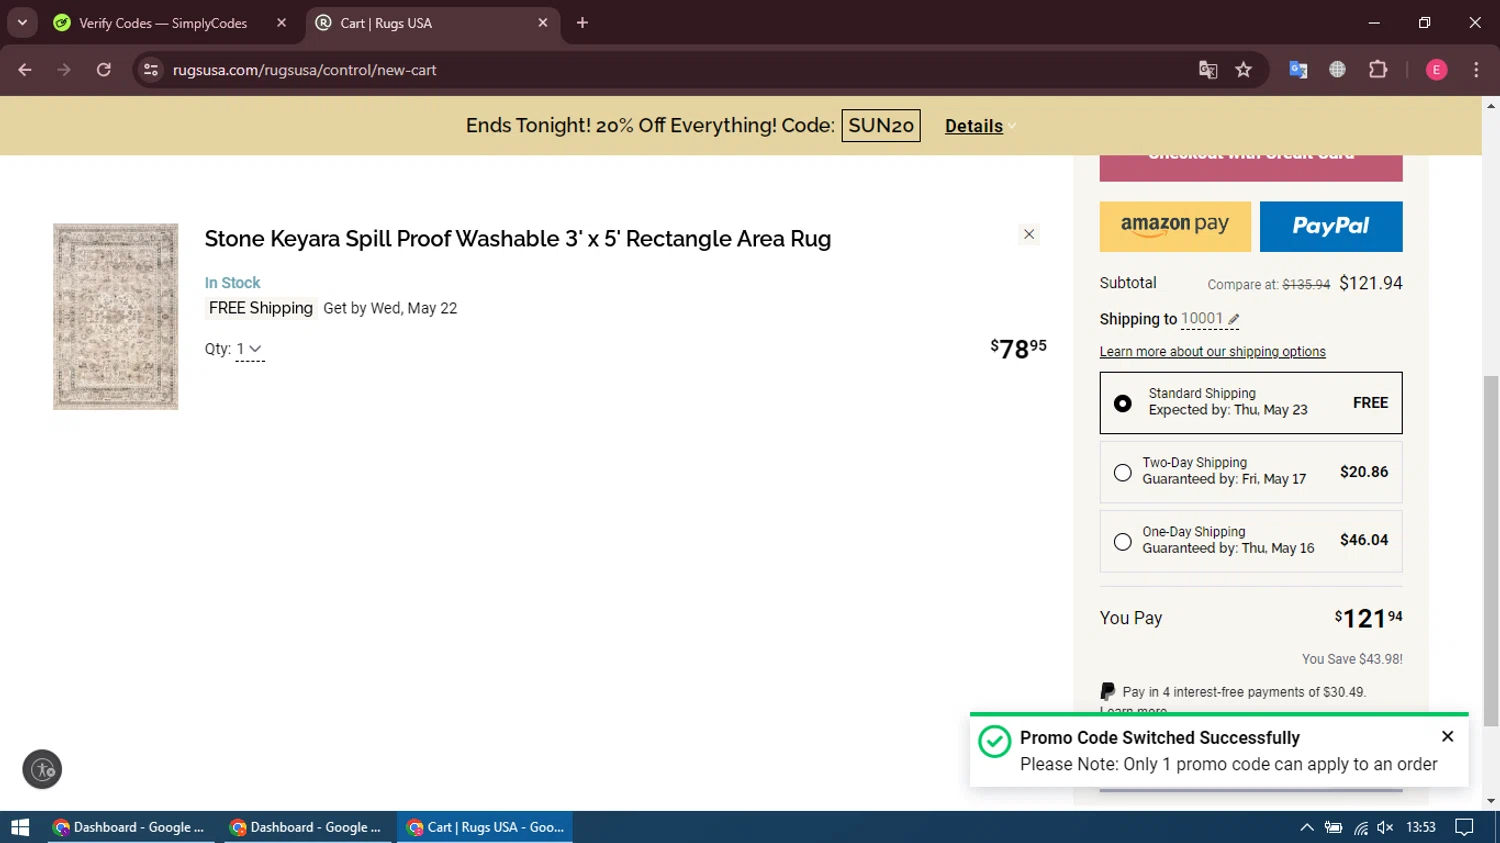Show hidden system tray icons
Screen dimensions: 1500x843
(x=1307, y=827)
